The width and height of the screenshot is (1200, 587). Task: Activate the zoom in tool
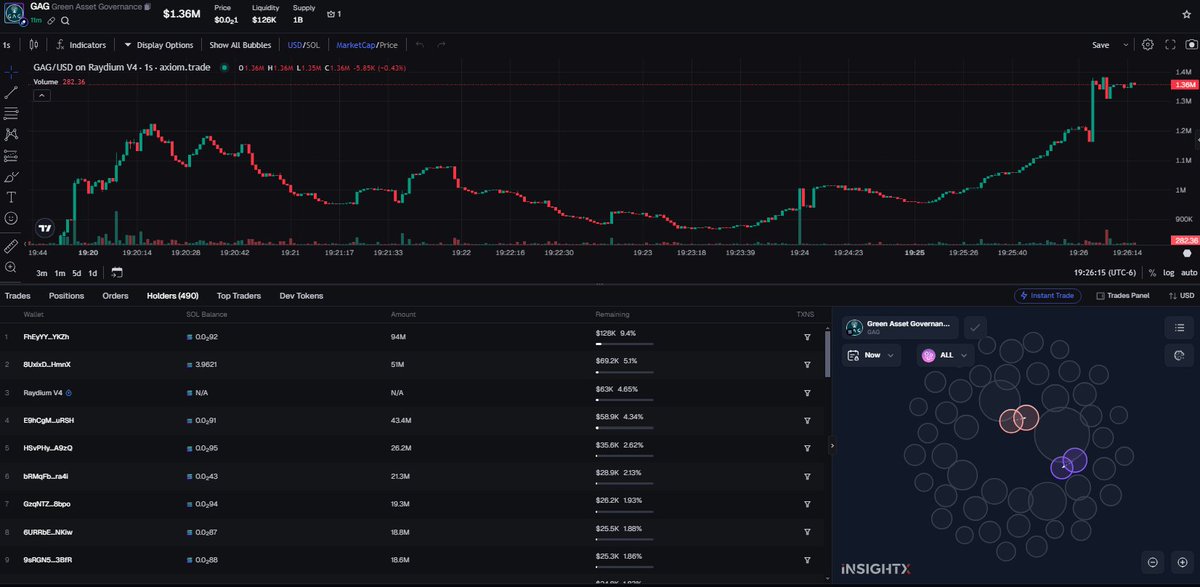(11, 267)
